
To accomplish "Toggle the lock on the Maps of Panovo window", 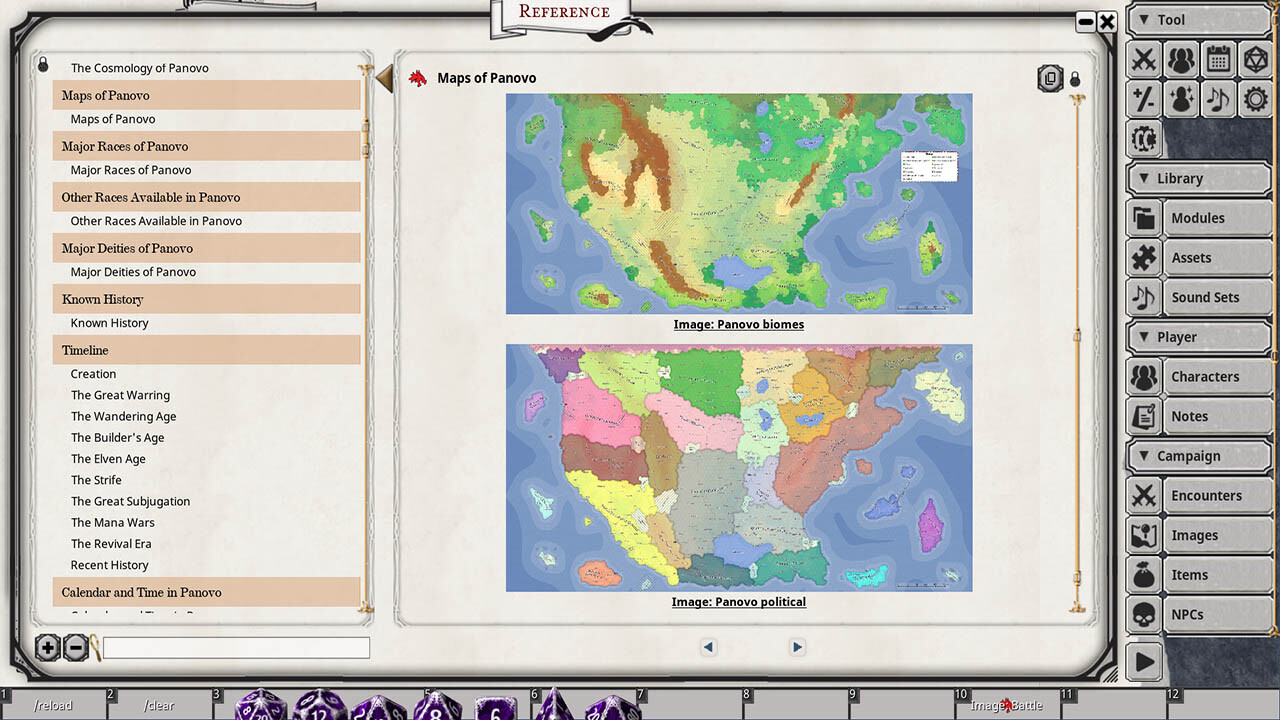I will (1075, 78).
